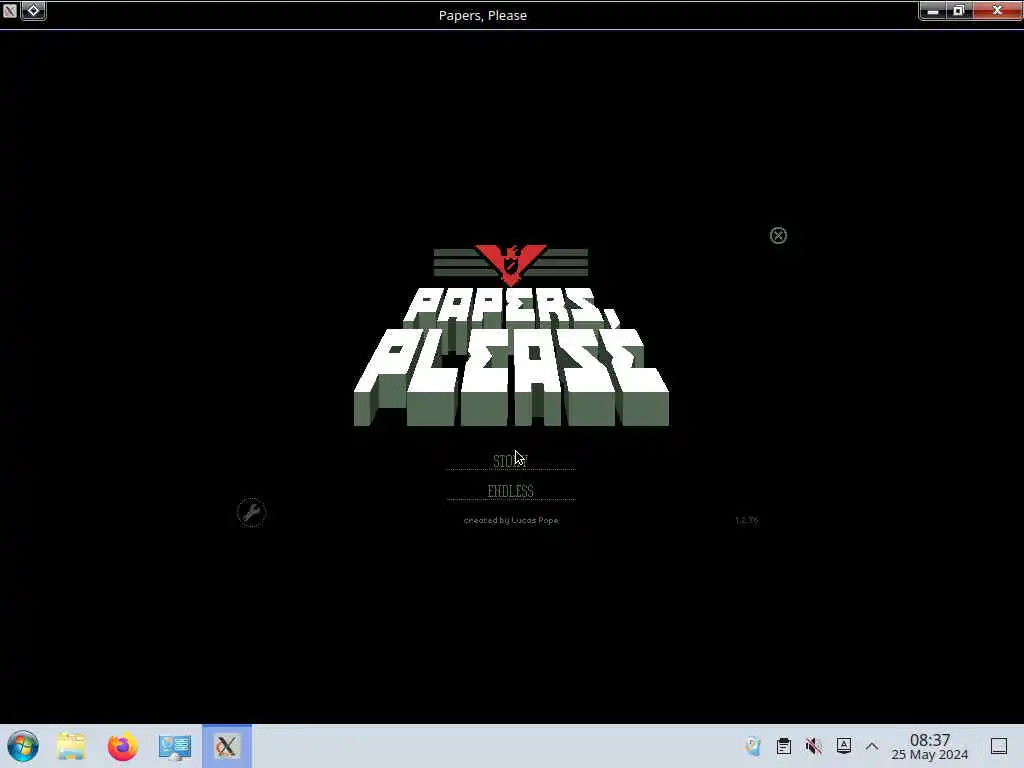1024x768 pixels.
Task: Open the file manager from taskbar
Action: pyautogui.click(x=71, y=746)
